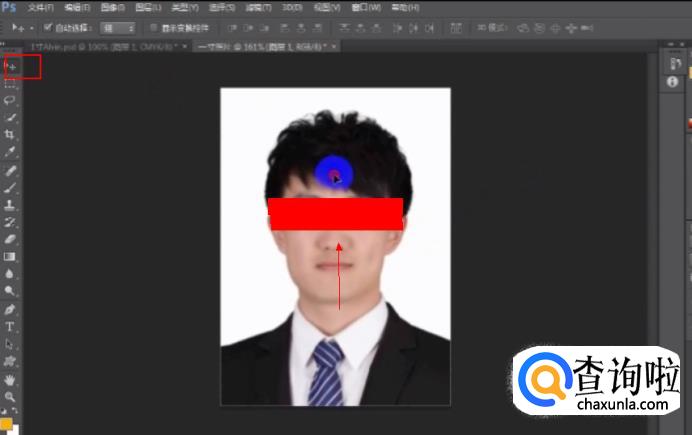692x435 pixels.
Task: Open the 图像(I) menu
Action: (113, 8)
